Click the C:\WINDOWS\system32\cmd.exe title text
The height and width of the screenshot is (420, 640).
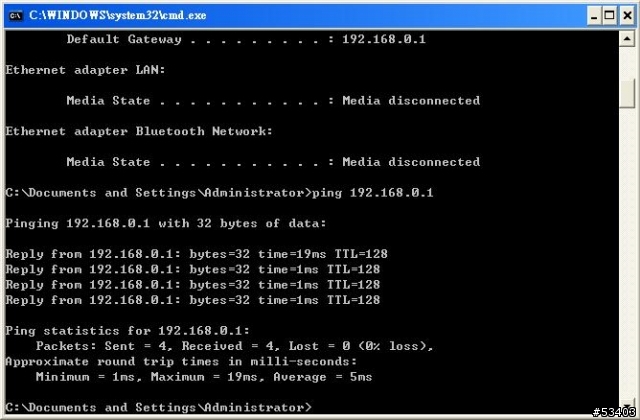point(118,16)
